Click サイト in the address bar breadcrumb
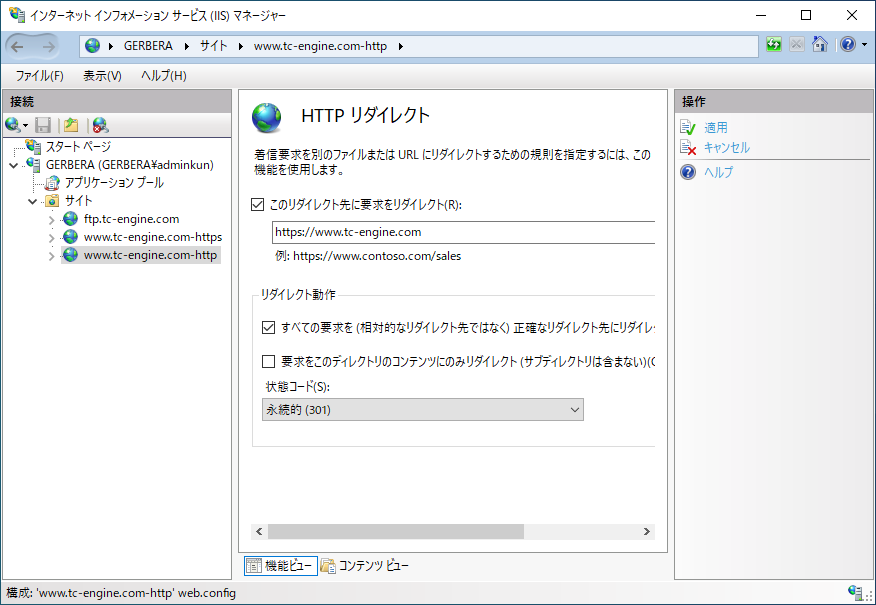The image size is (876, 605). pos(213,46)
